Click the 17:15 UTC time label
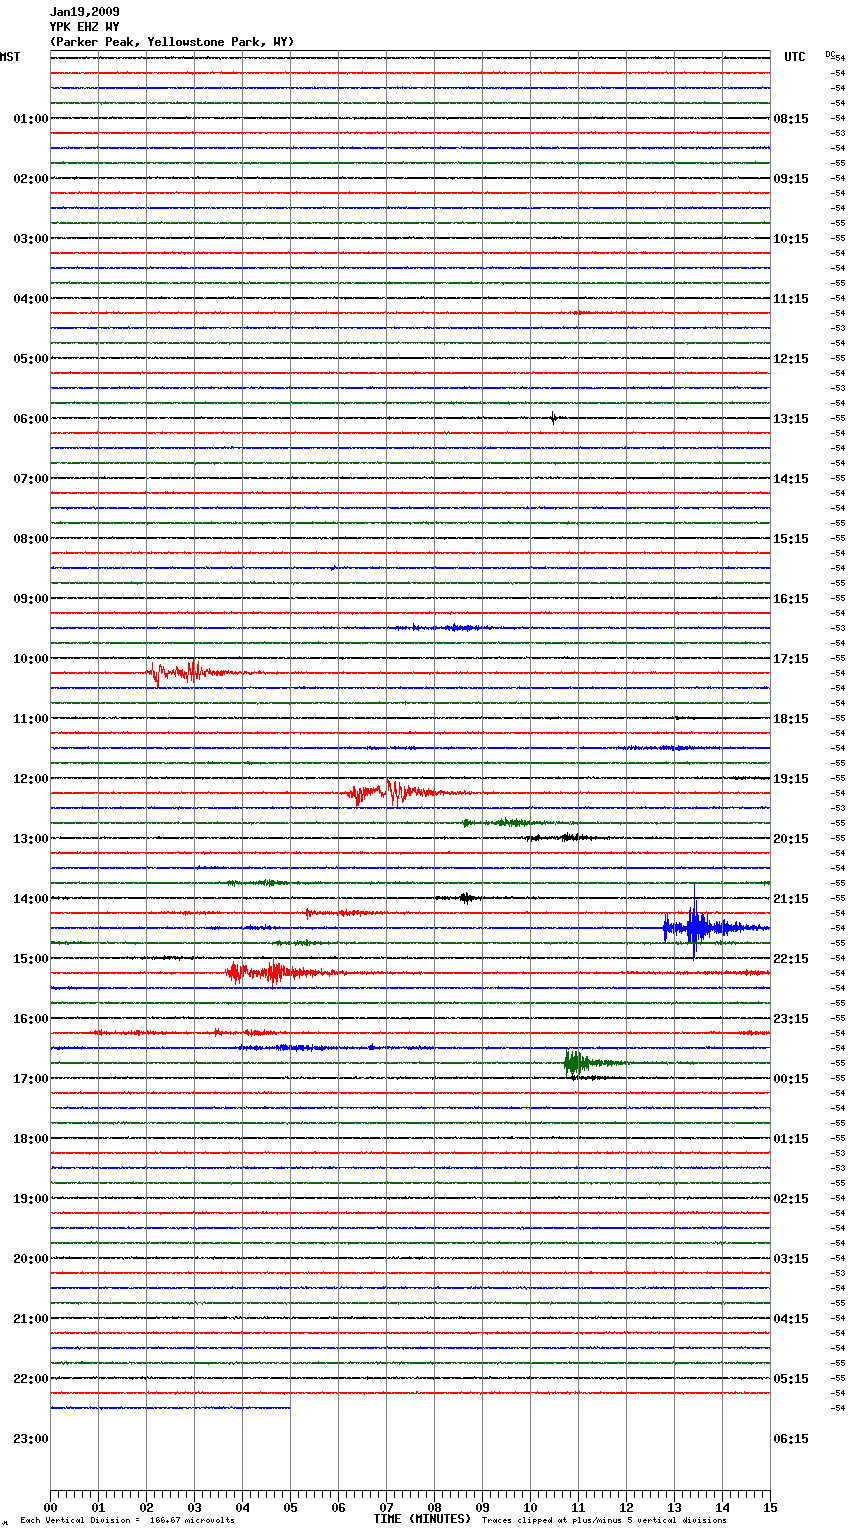The width and height of the screenshot is (850, 1534). tap(791, 659)
